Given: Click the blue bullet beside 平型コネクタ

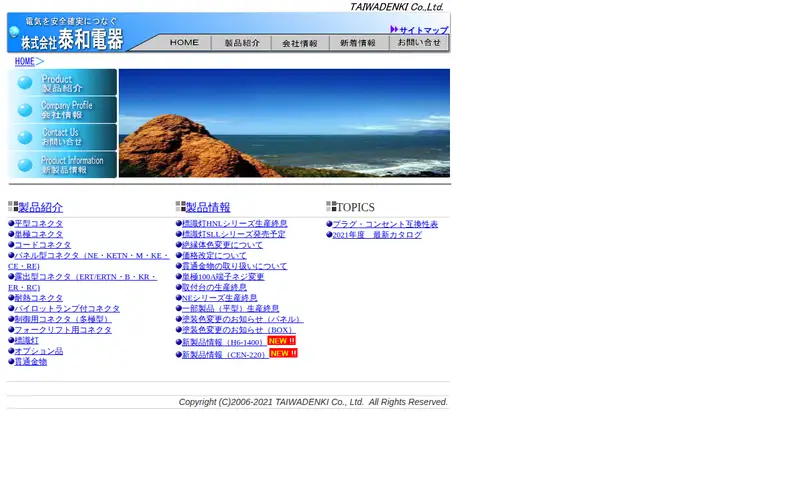Looking at the screenshot, I should pyautogui.click(x=11, y=223).
